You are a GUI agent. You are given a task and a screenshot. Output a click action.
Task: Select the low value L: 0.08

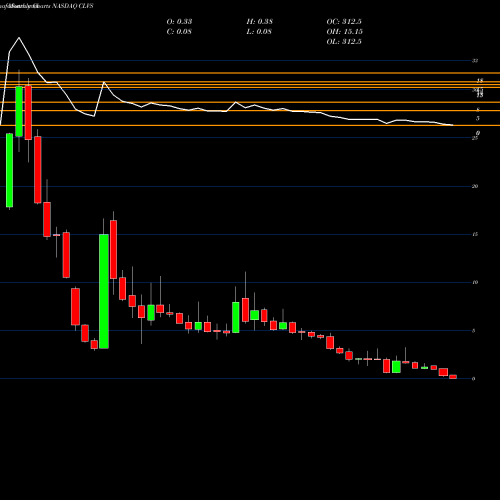[x=259, y=32]
